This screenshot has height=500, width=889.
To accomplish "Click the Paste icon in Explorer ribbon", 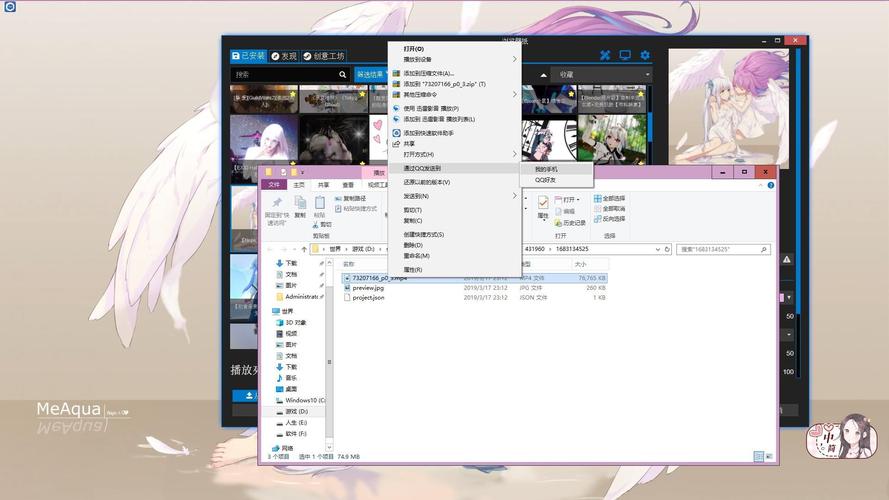I will 320,202.
